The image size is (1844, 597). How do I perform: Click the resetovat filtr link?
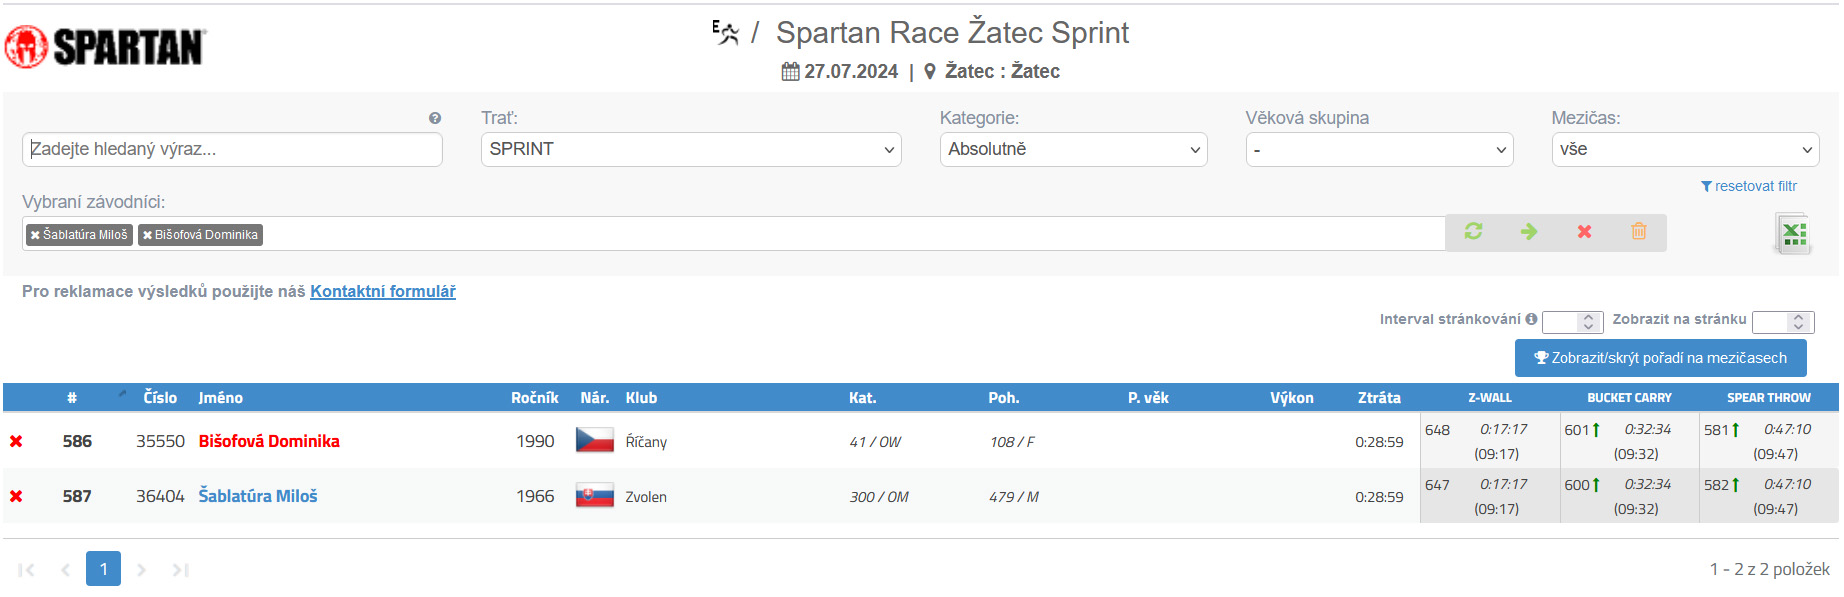click(x=1749, y=186)
